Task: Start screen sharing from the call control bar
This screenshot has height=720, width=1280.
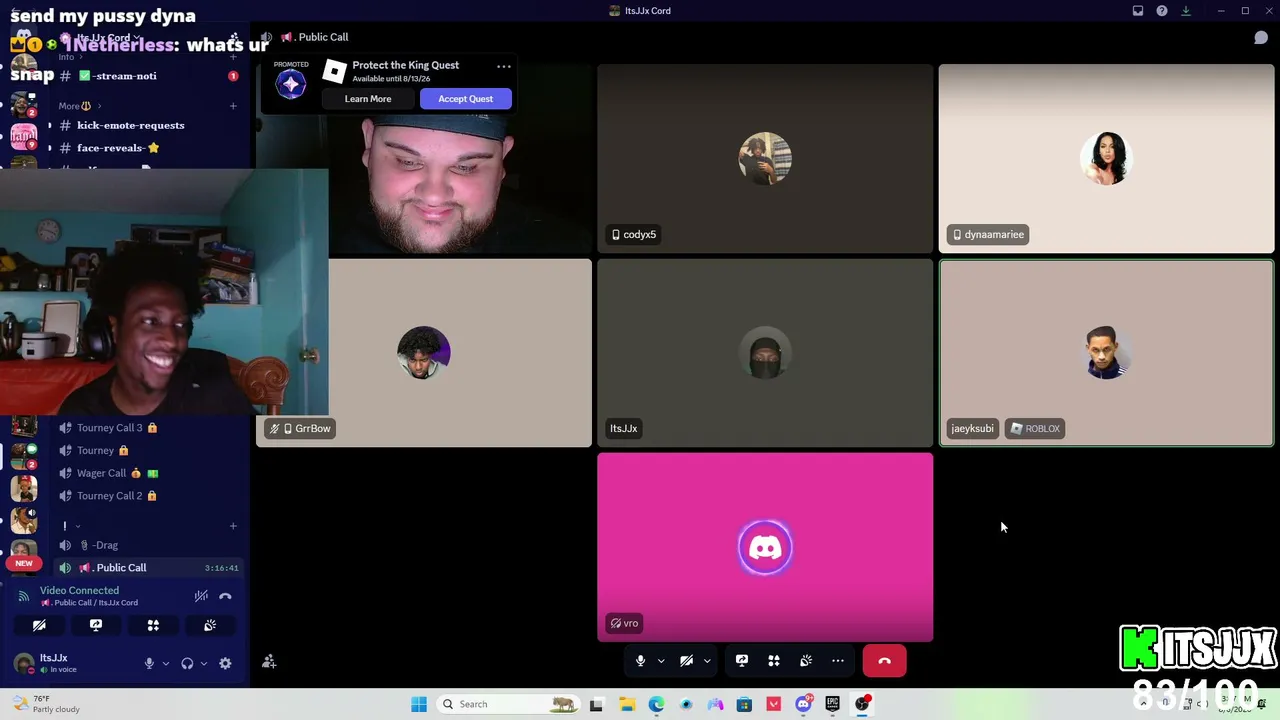Action: coord(742,661)
